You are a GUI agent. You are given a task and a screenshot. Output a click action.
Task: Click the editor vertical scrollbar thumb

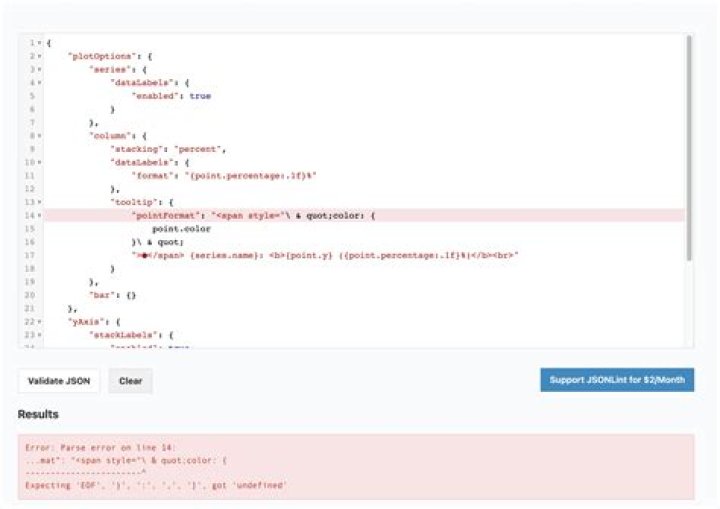(689, 148)
